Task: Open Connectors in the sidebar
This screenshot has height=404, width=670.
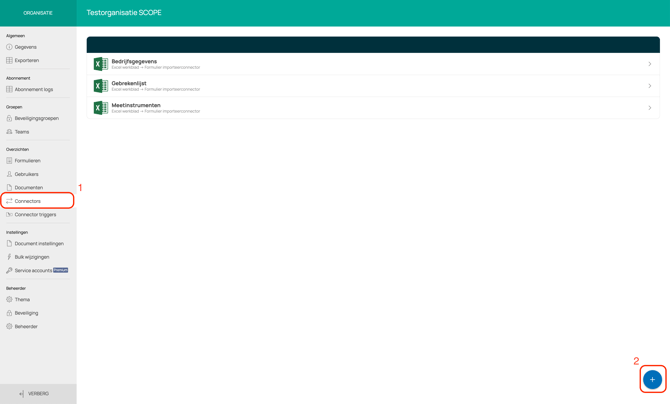Action: 28,201
